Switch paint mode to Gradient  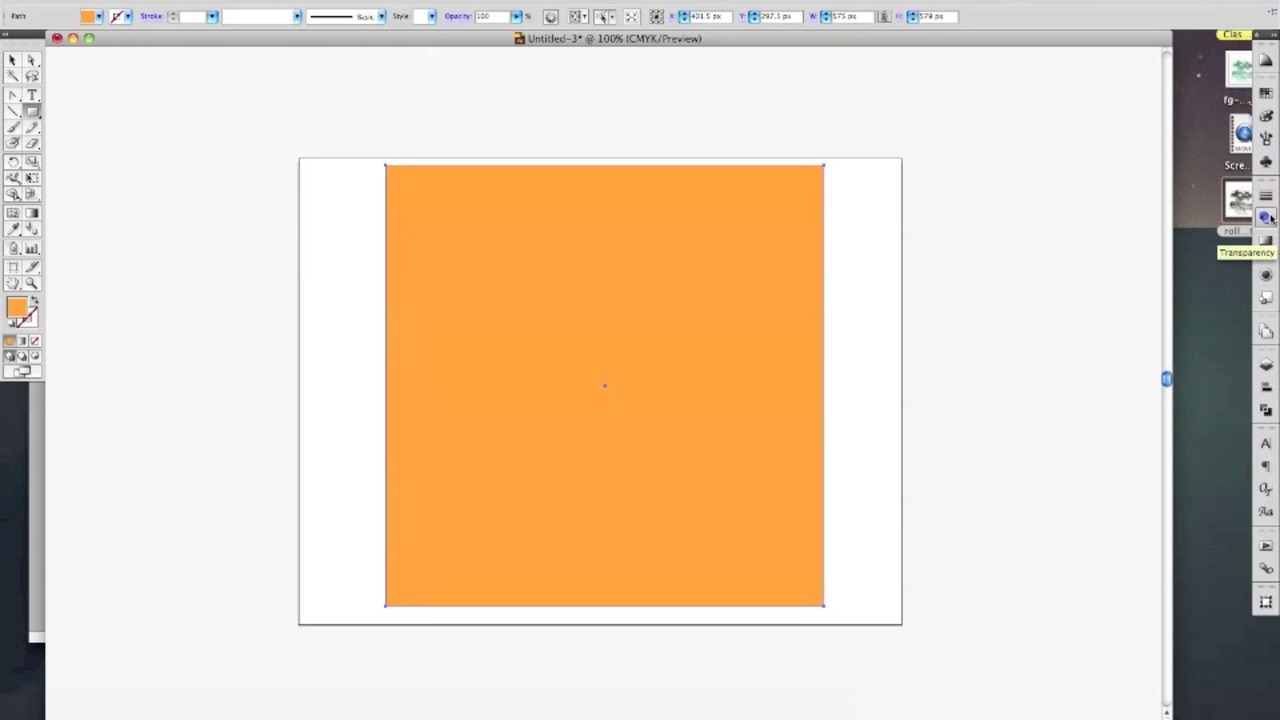point(22,341)
